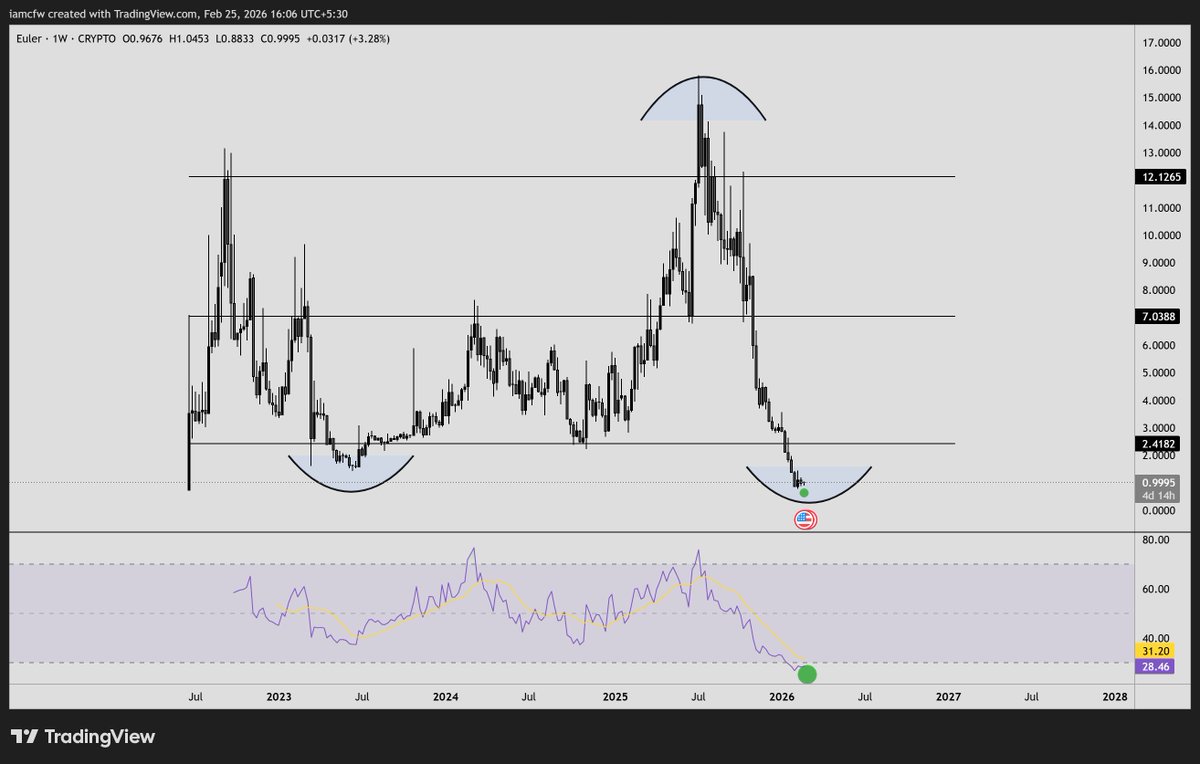Image resolution: width=1200 pixels, height=764 pixels.
Task: Select the small green dot beside the latest candle
Action: 804,493
